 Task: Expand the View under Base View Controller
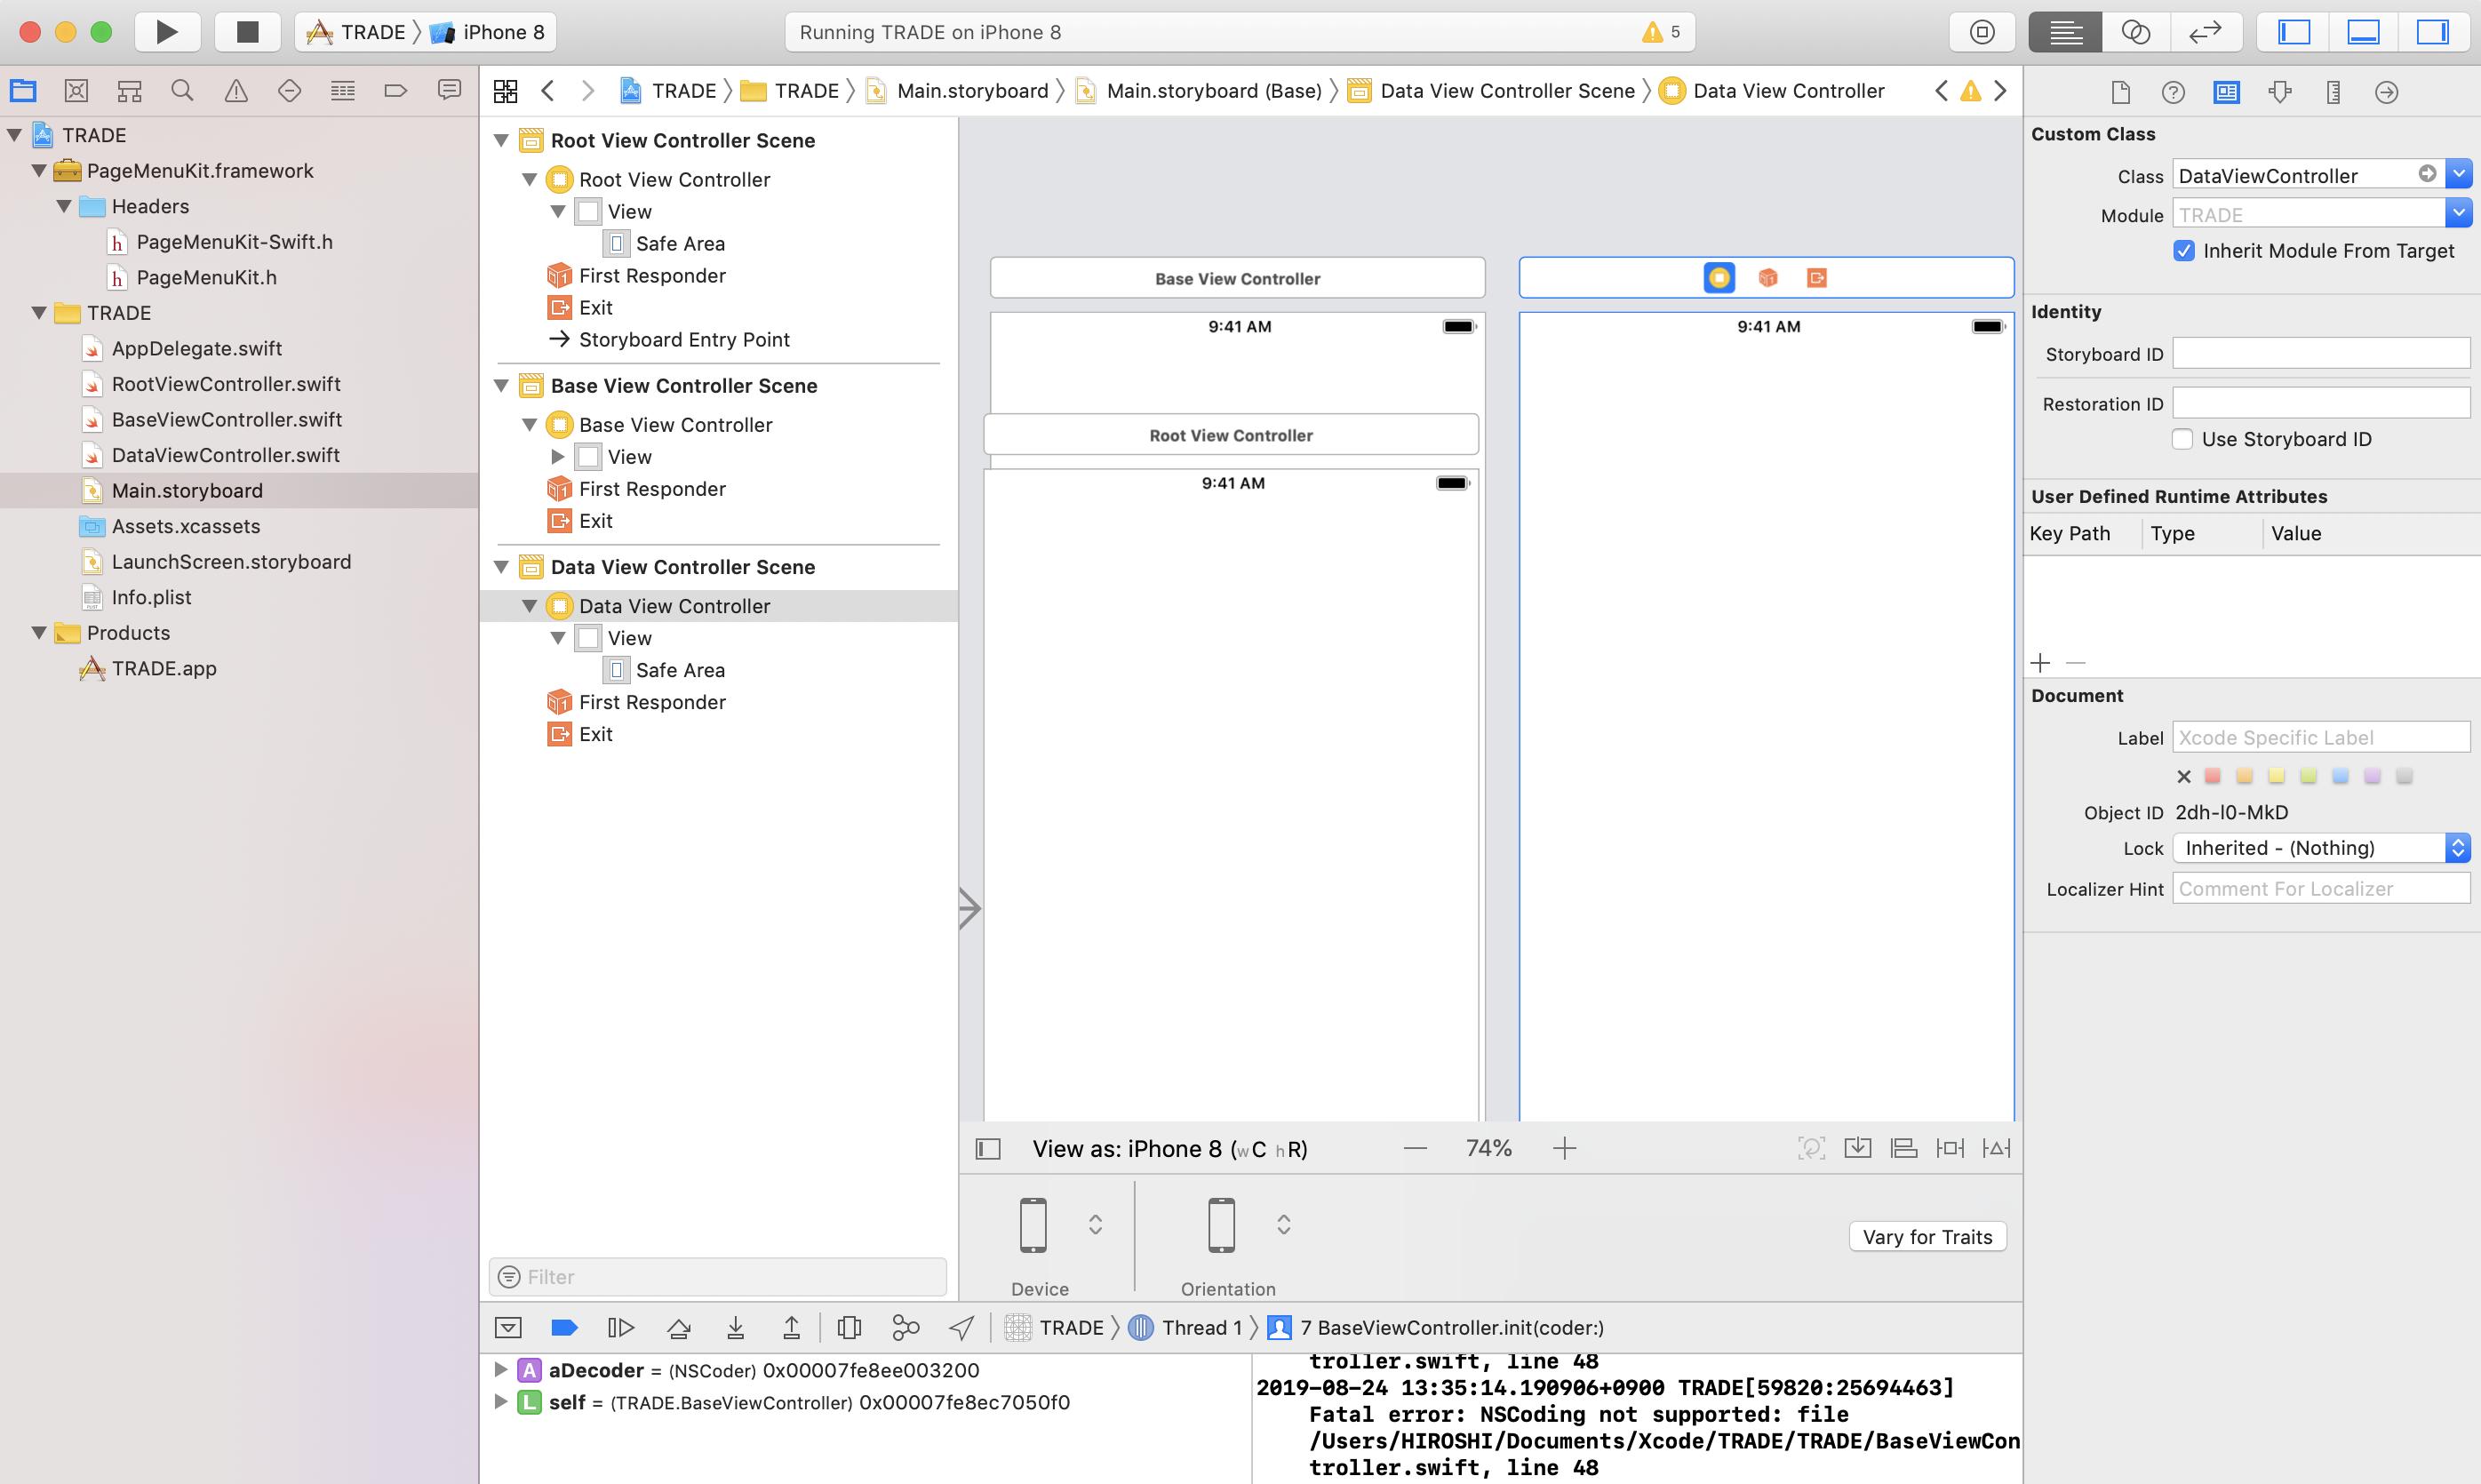[558, 457]
